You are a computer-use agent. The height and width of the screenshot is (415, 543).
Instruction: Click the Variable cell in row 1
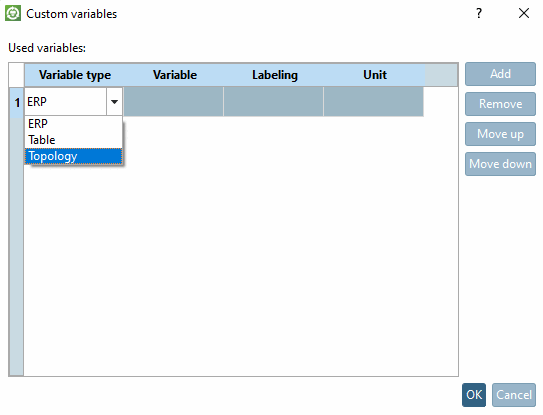click(173, 101)
